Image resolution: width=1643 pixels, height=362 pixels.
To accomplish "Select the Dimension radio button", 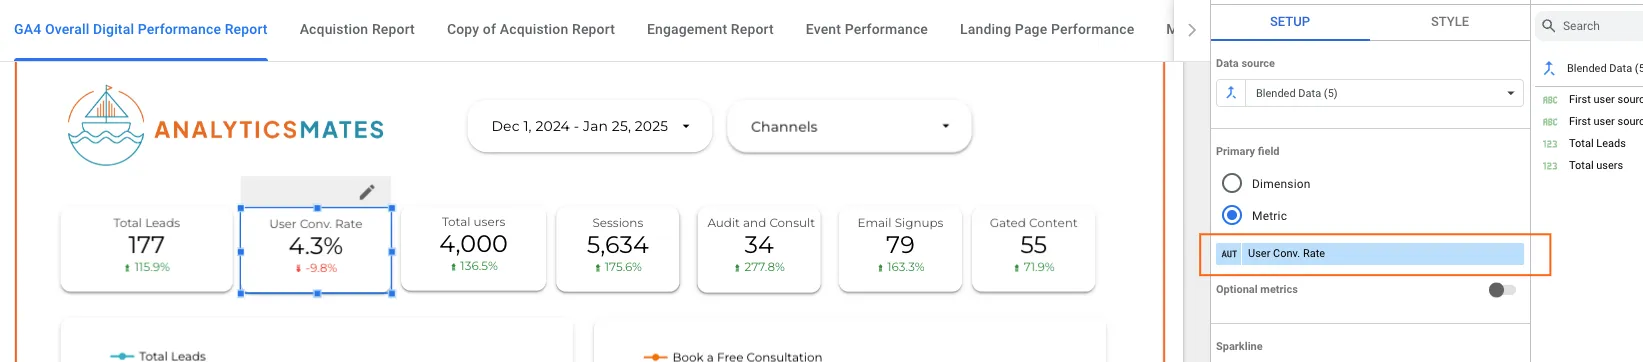I will pos(1232,183).
